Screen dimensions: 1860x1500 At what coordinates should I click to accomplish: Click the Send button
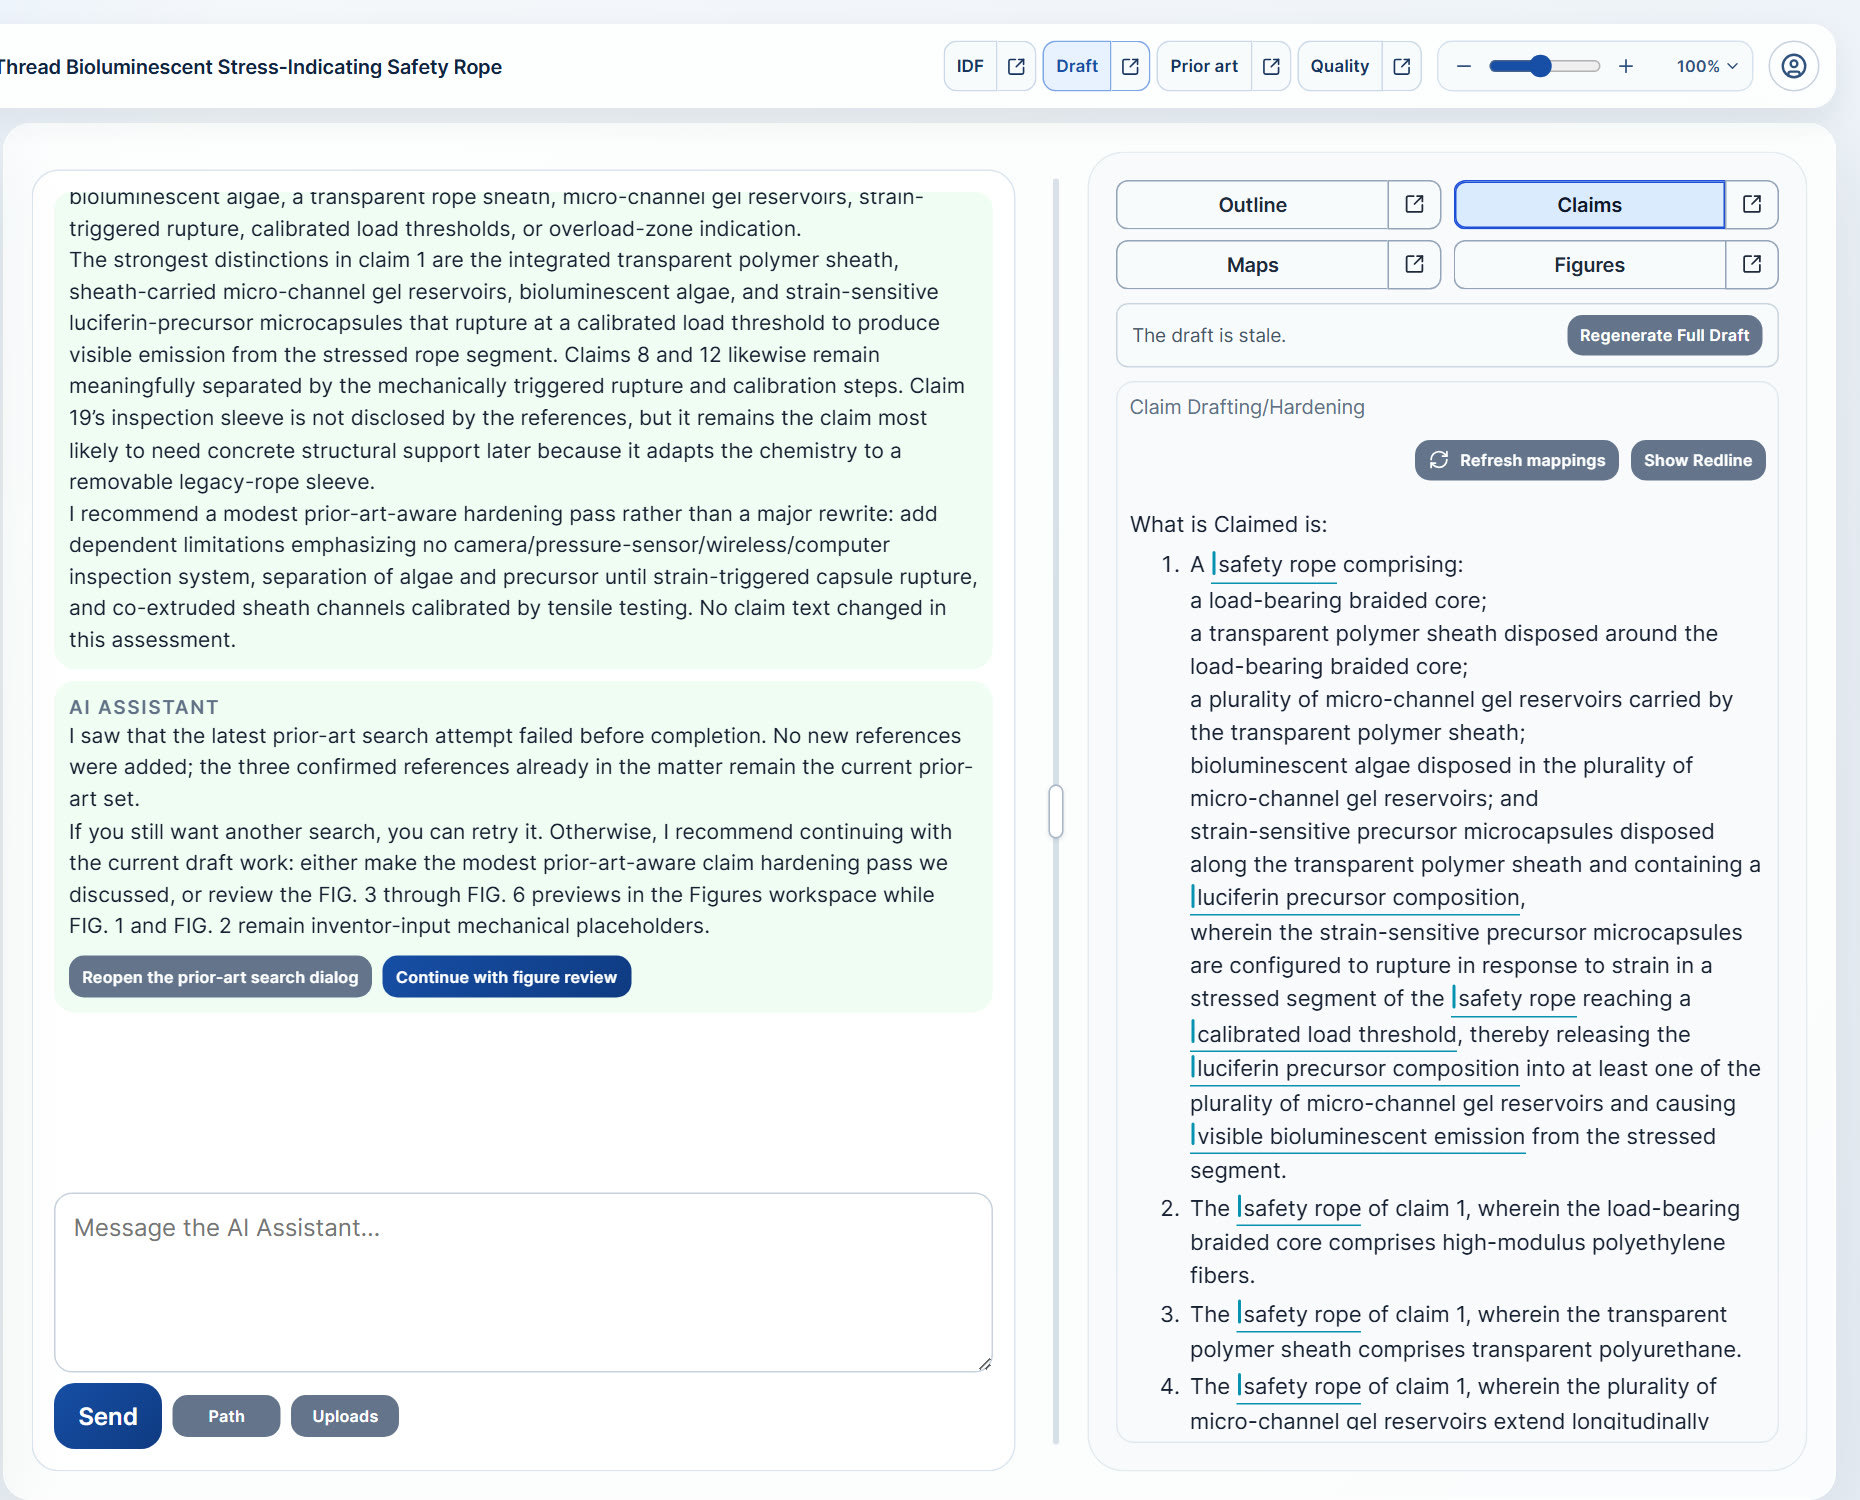click(108, 1416)
